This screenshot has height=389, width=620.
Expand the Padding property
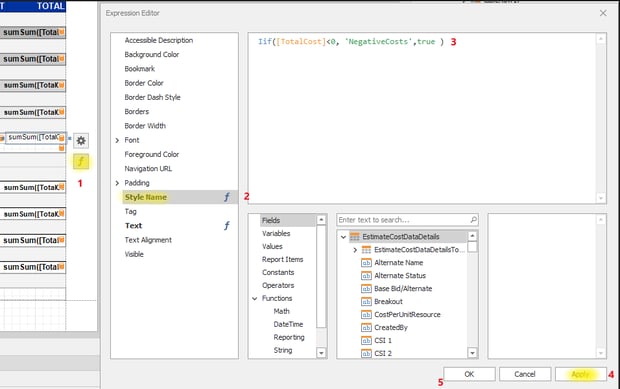click(x=117, y=183)
